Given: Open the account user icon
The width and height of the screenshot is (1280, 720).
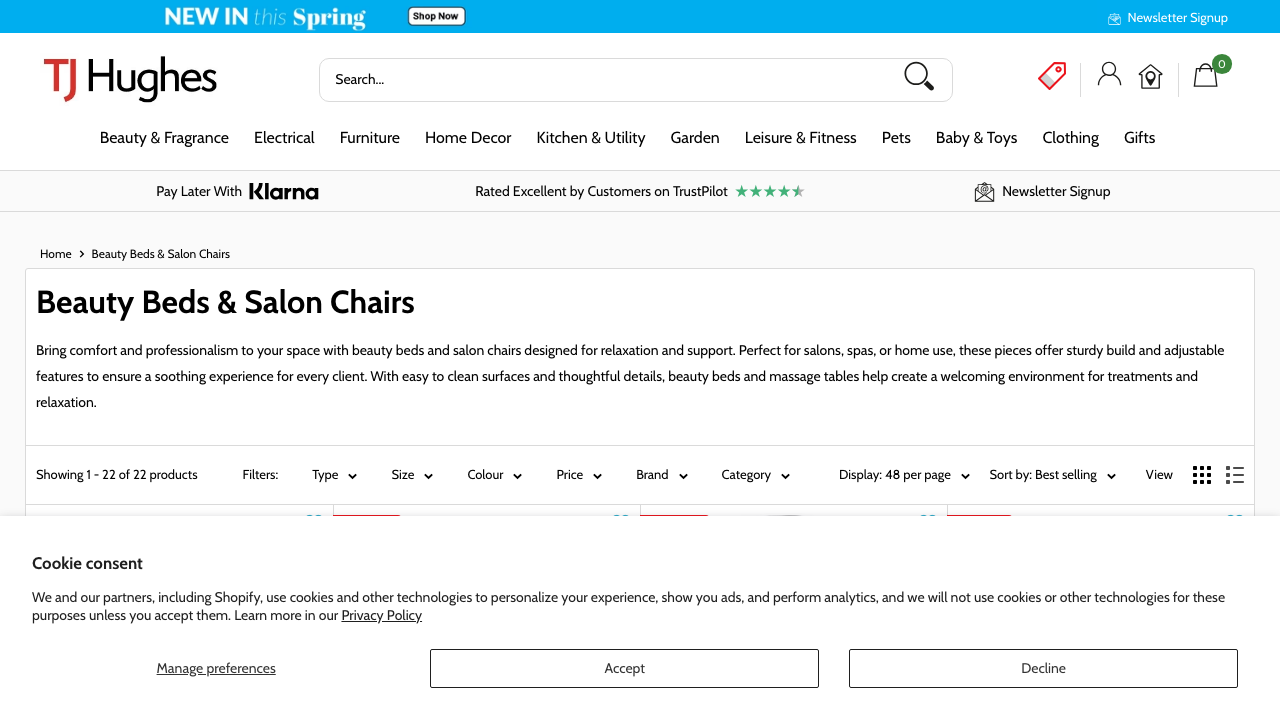Looking at the screenshot, I should (1109, 74).
